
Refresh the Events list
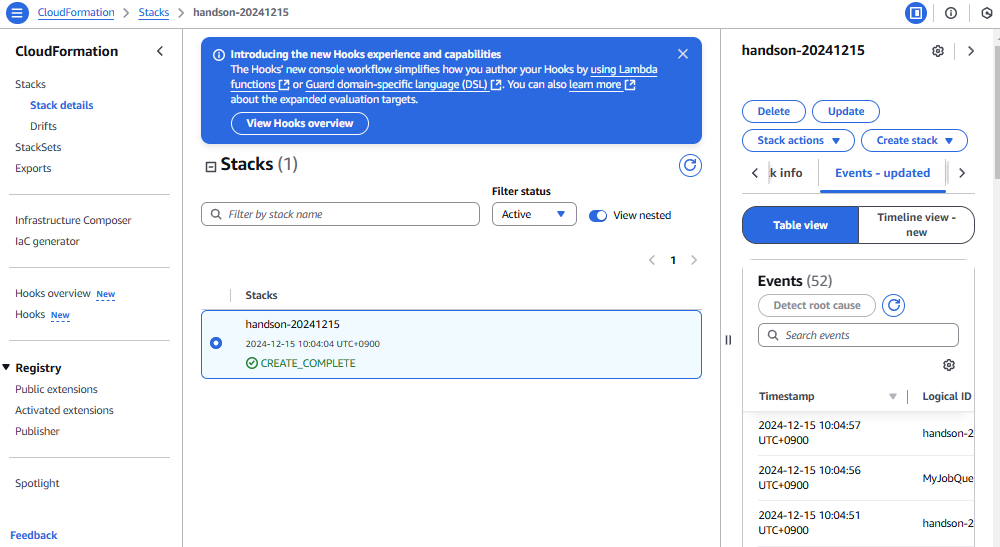coord(893,305)
